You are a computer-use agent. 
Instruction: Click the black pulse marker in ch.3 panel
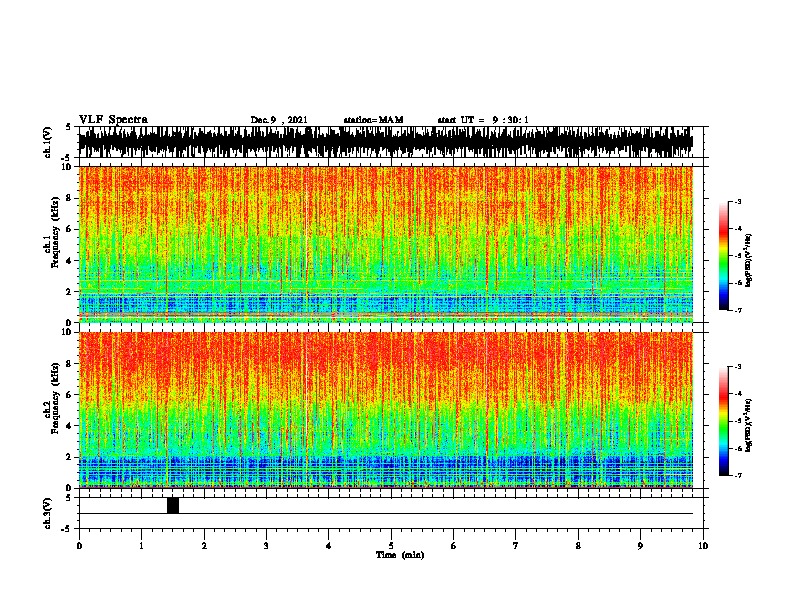pos(173,505)
